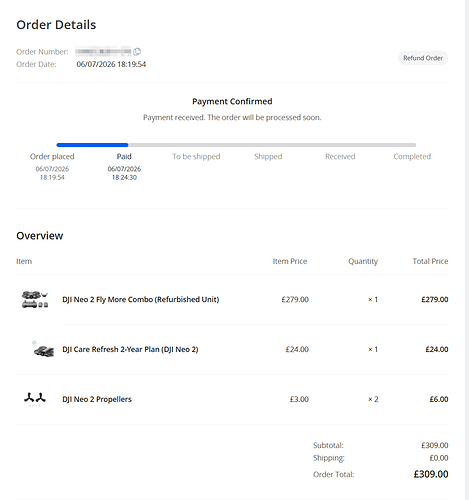Click the Order Total amount £309.00
Image resolution: width=469 pixels, height=500 pixels.
pyautogui.click(x=431, y=474)
